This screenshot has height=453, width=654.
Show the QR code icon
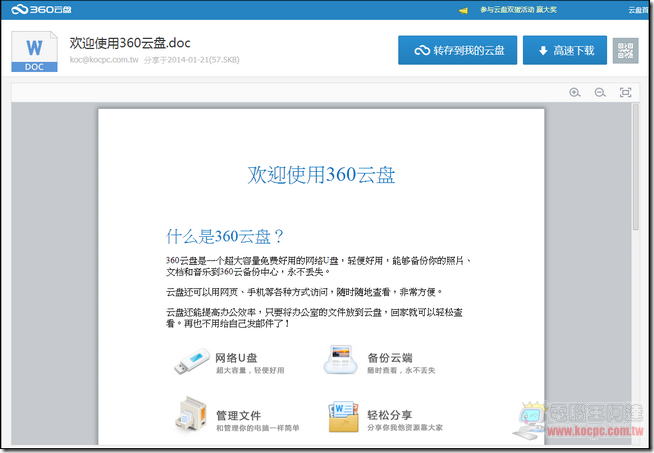click(625, 50)
